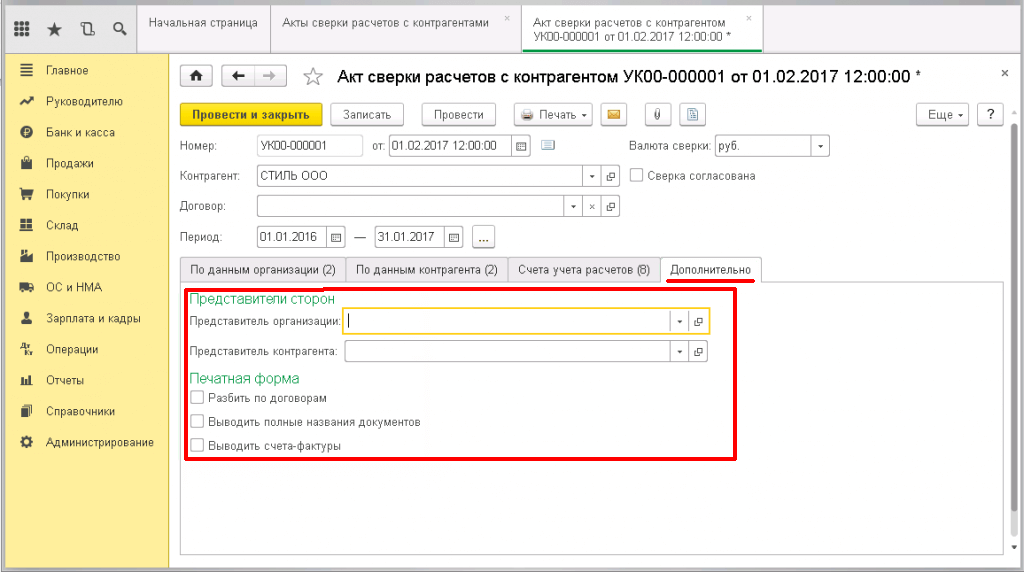Viewport: 1024px width, 572px height.
Task: Open calendar picker for document date
Action: click(x=520, y=146)
